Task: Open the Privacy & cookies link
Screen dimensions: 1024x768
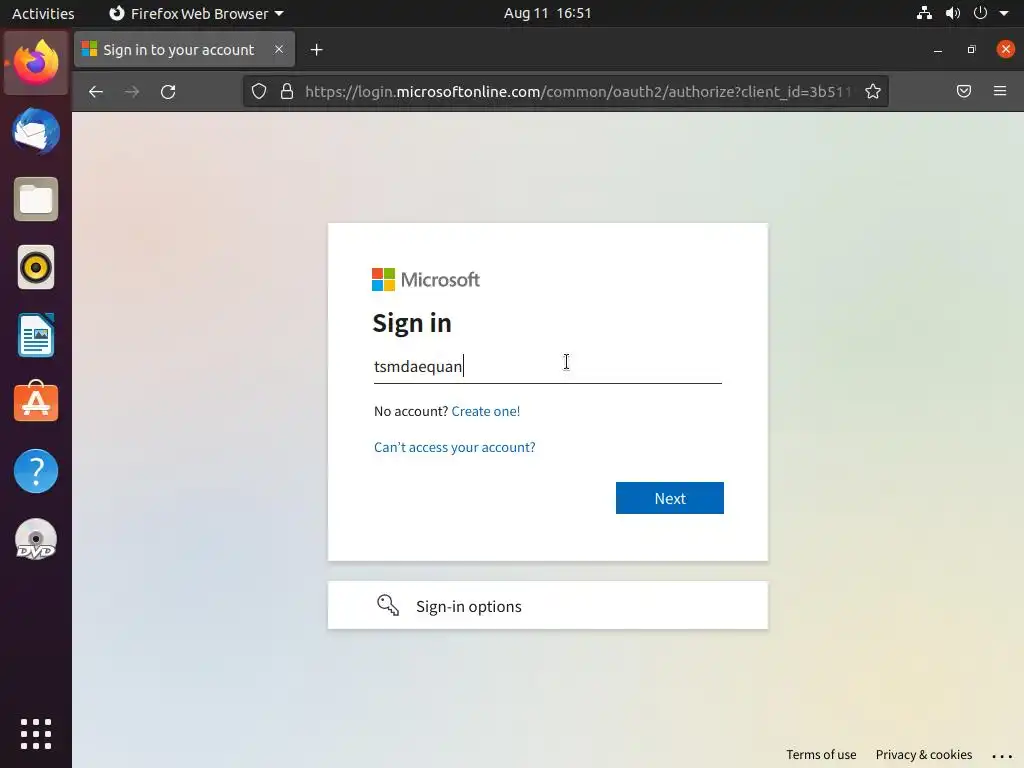Action: tap(923, 754)
